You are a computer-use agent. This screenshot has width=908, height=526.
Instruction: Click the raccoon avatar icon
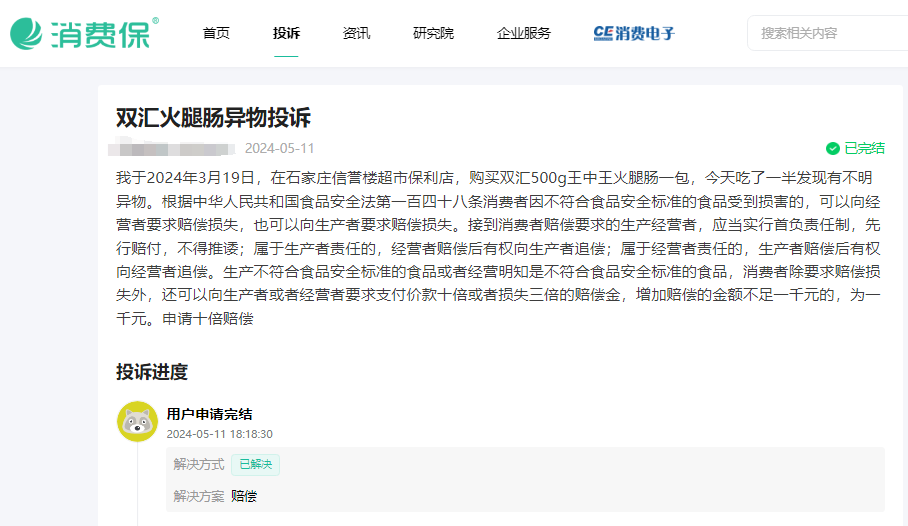pyautogui.click(x=137, y=422)
